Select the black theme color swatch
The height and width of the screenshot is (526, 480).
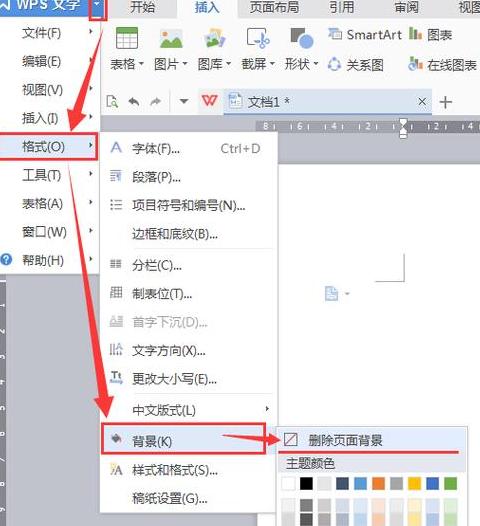(x=306, y=484)
